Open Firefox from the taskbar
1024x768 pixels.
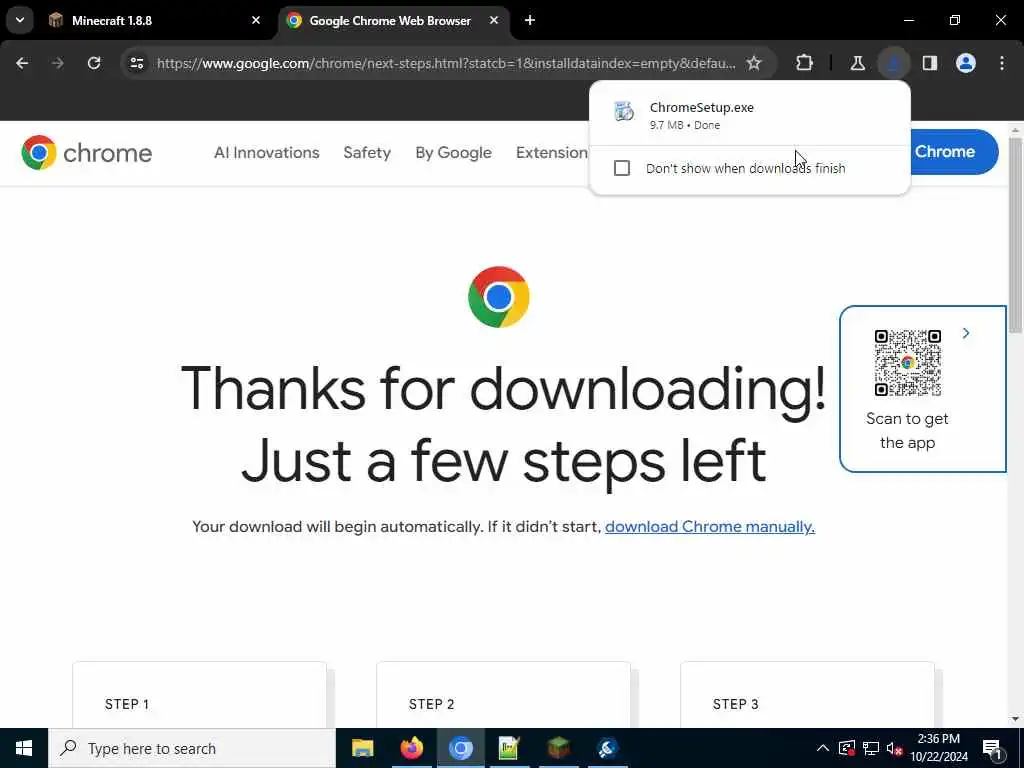(x=411, y=748)
